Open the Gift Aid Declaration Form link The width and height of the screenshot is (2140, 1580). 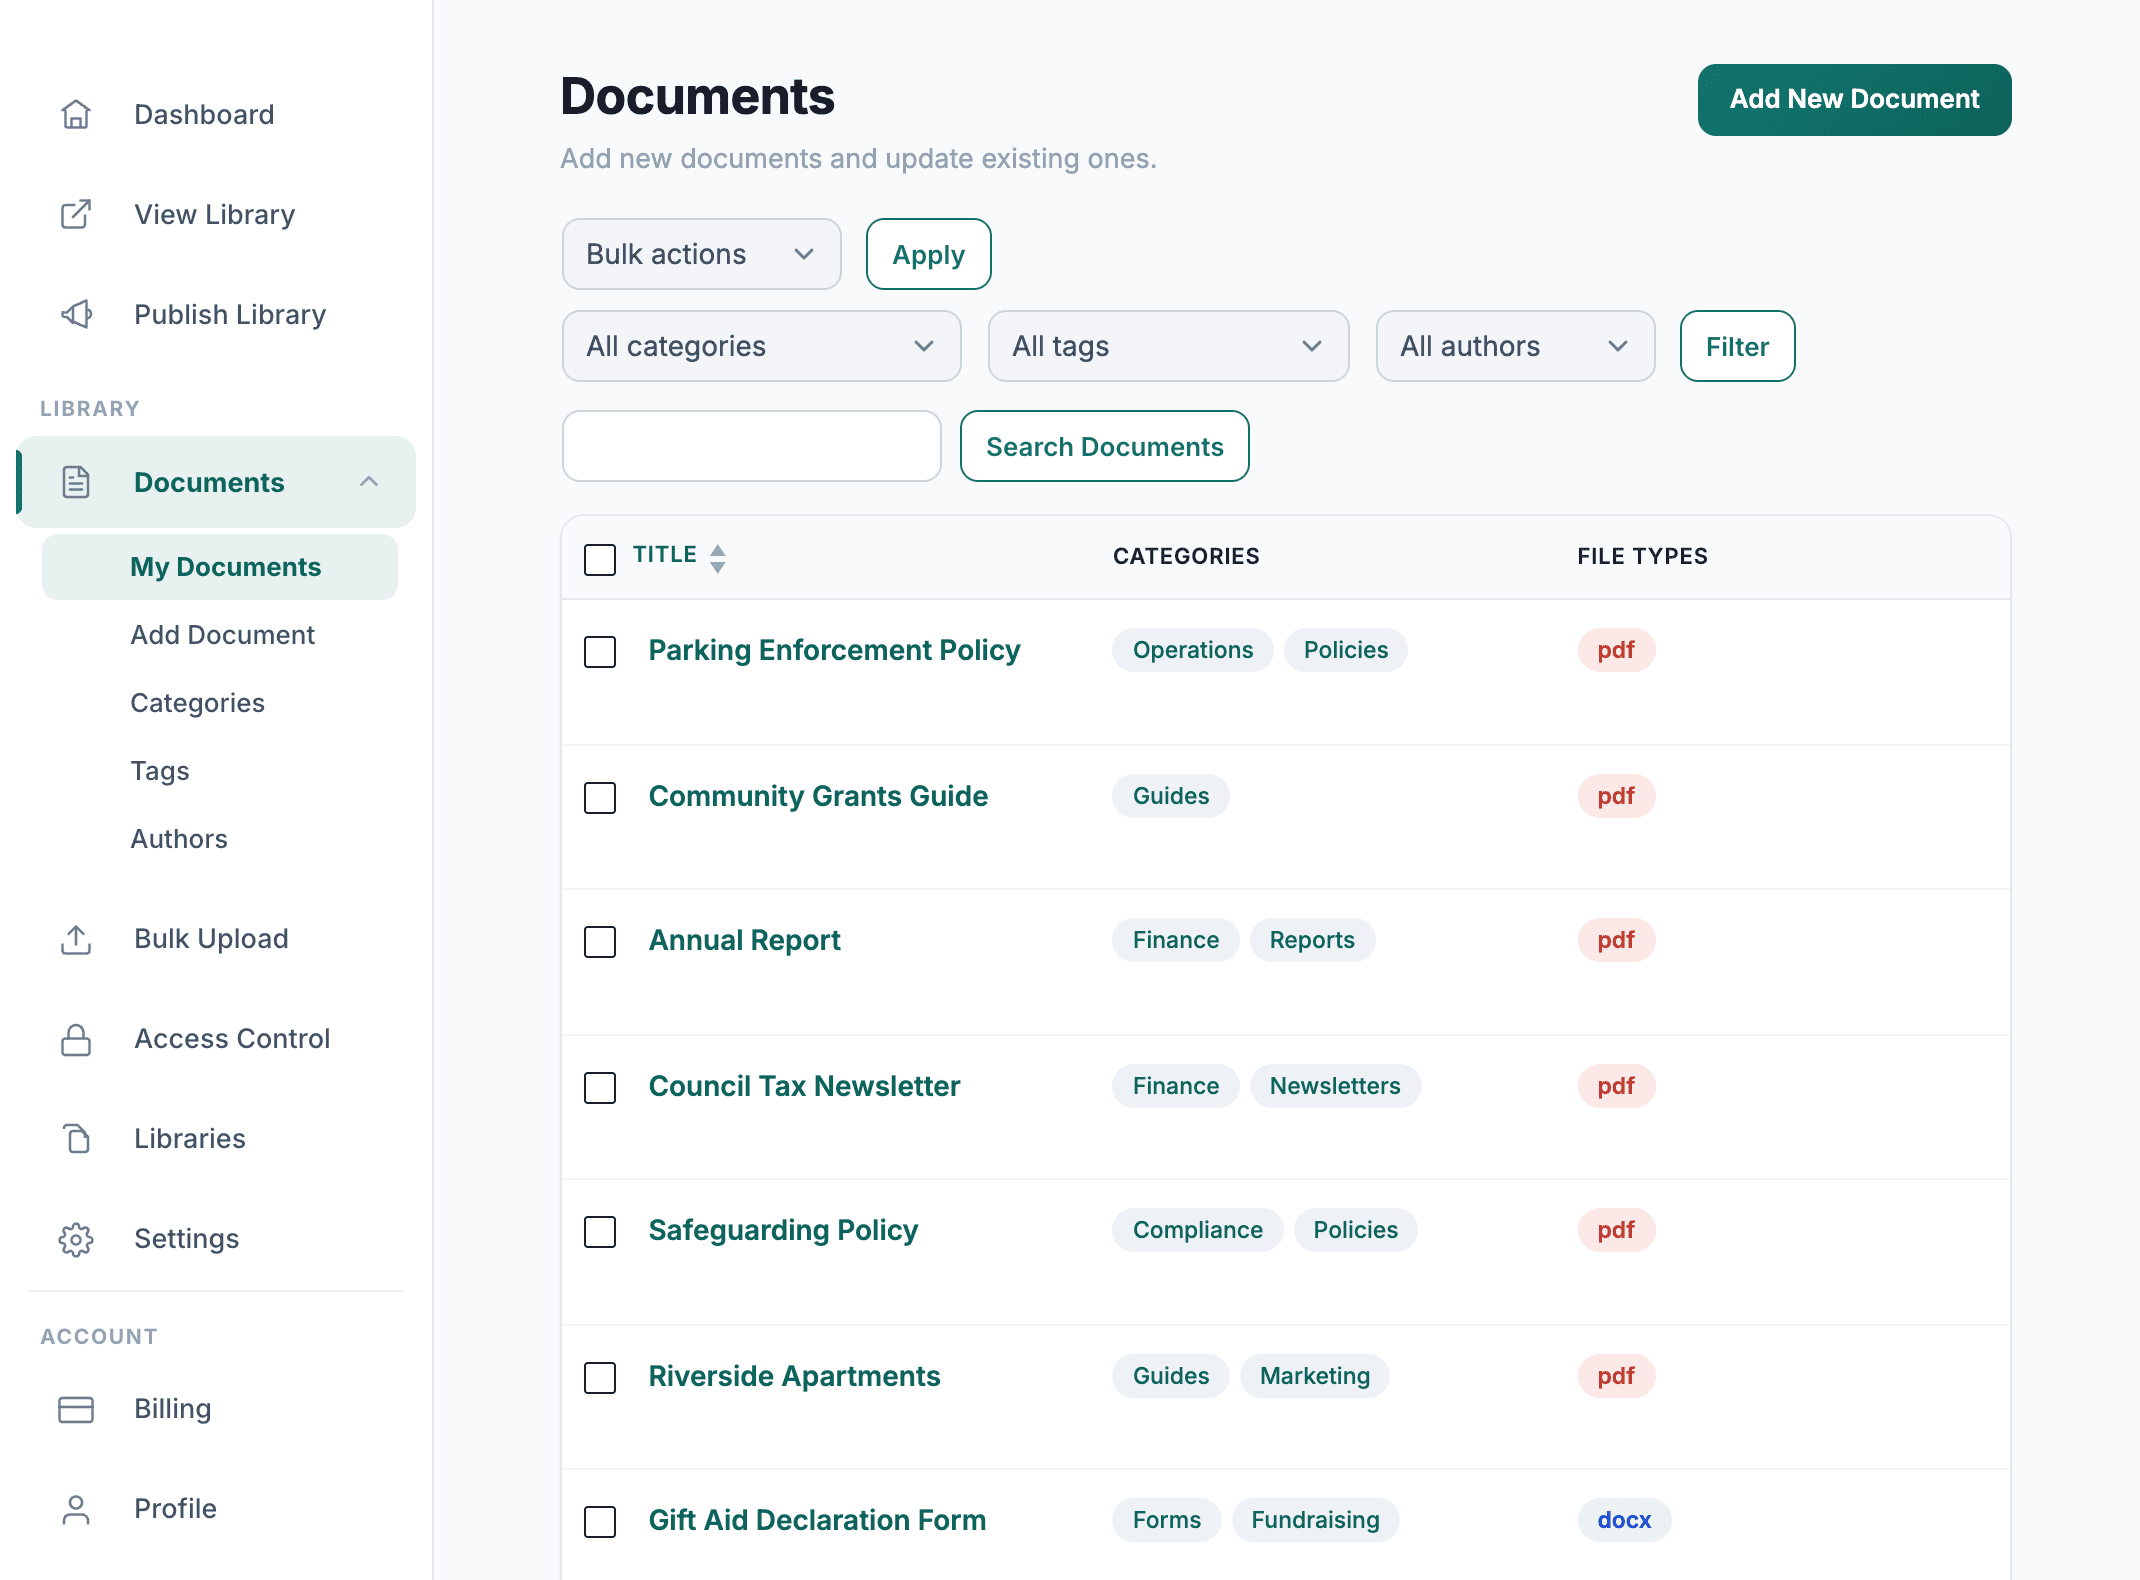[817, 1520]
